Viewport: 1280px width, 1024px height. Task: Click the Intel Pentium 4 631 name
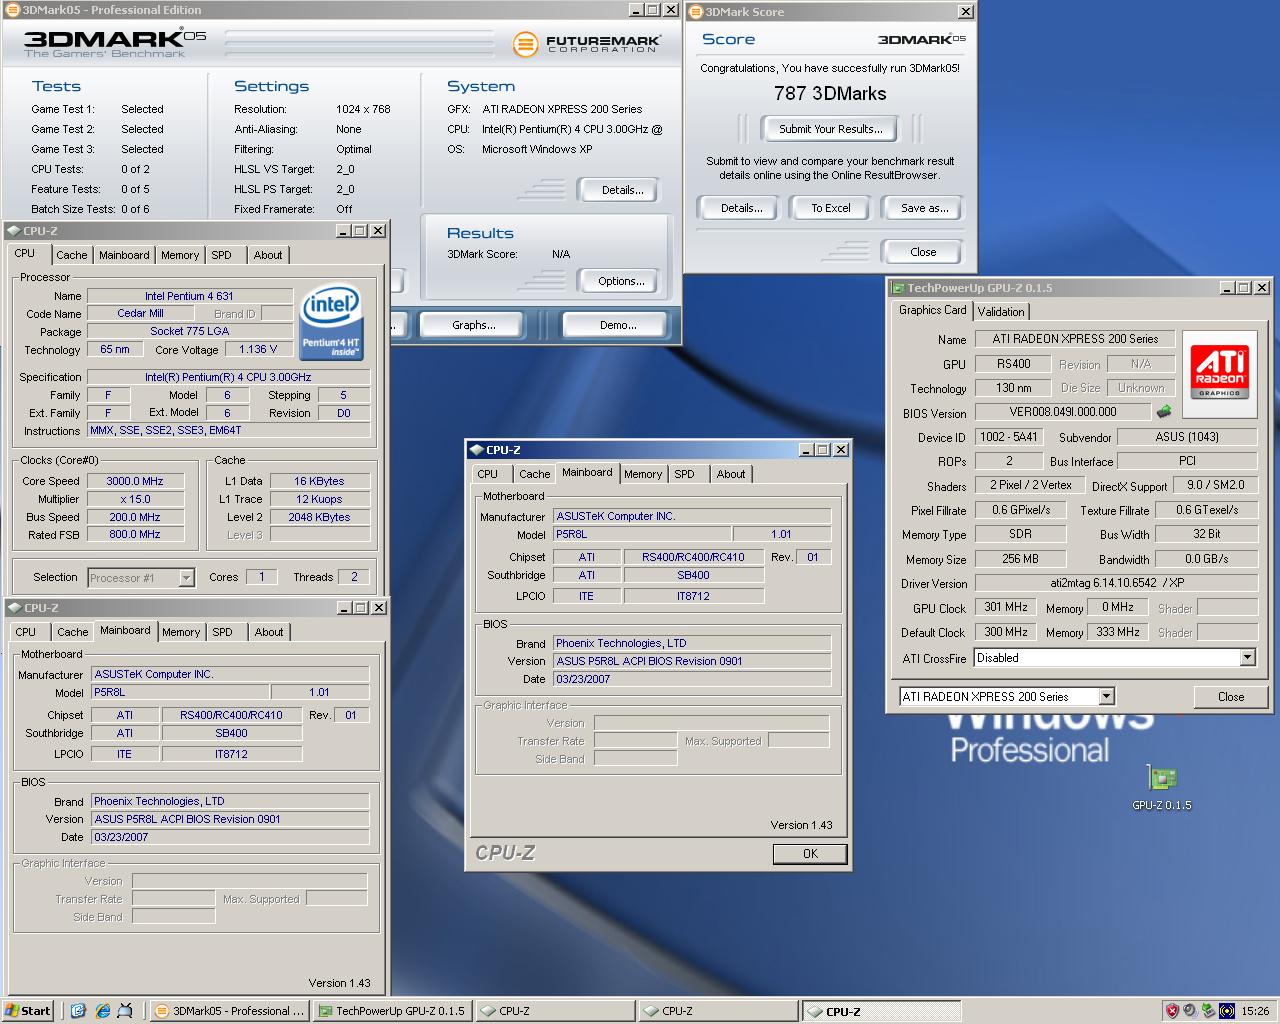tap(189, 296)
